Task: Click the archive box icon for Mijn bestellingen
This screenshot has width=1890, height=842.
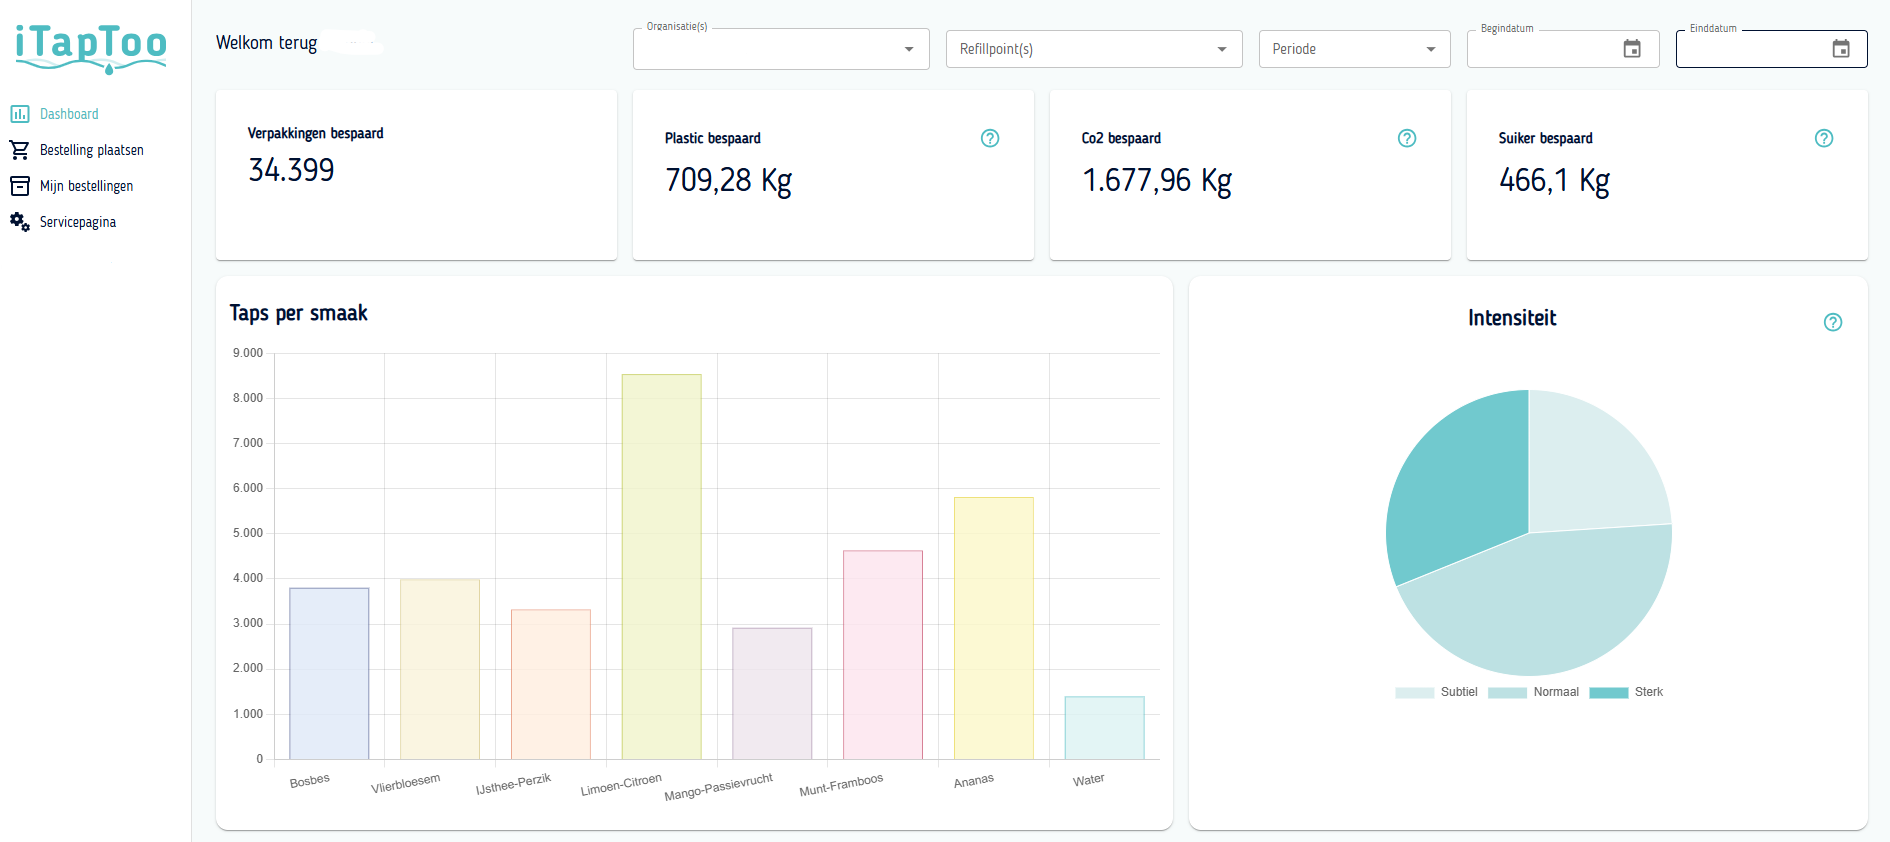Action: point(20,186)
